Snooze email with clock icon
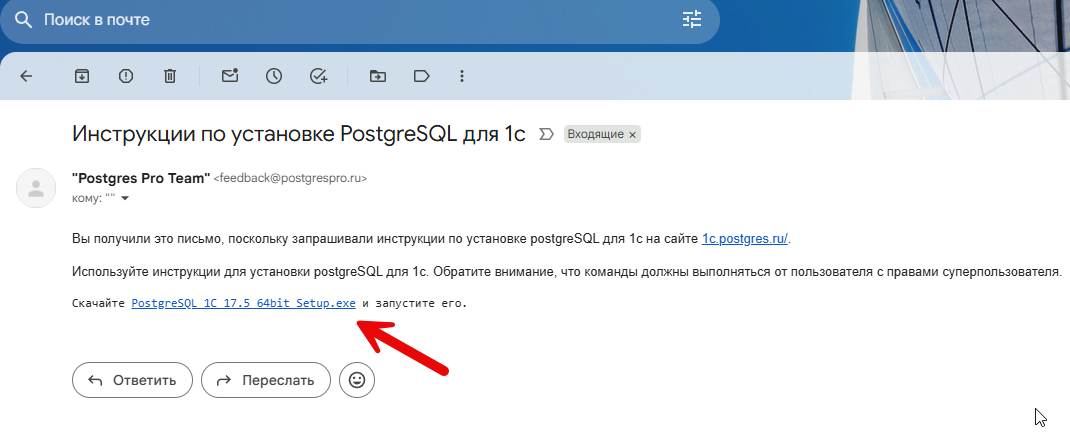 (x=274, y=76)
